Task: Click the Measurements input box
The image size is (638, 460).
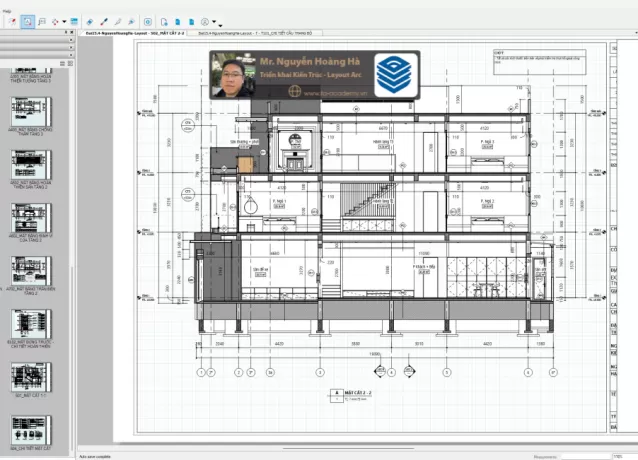Action: (586, 457)
